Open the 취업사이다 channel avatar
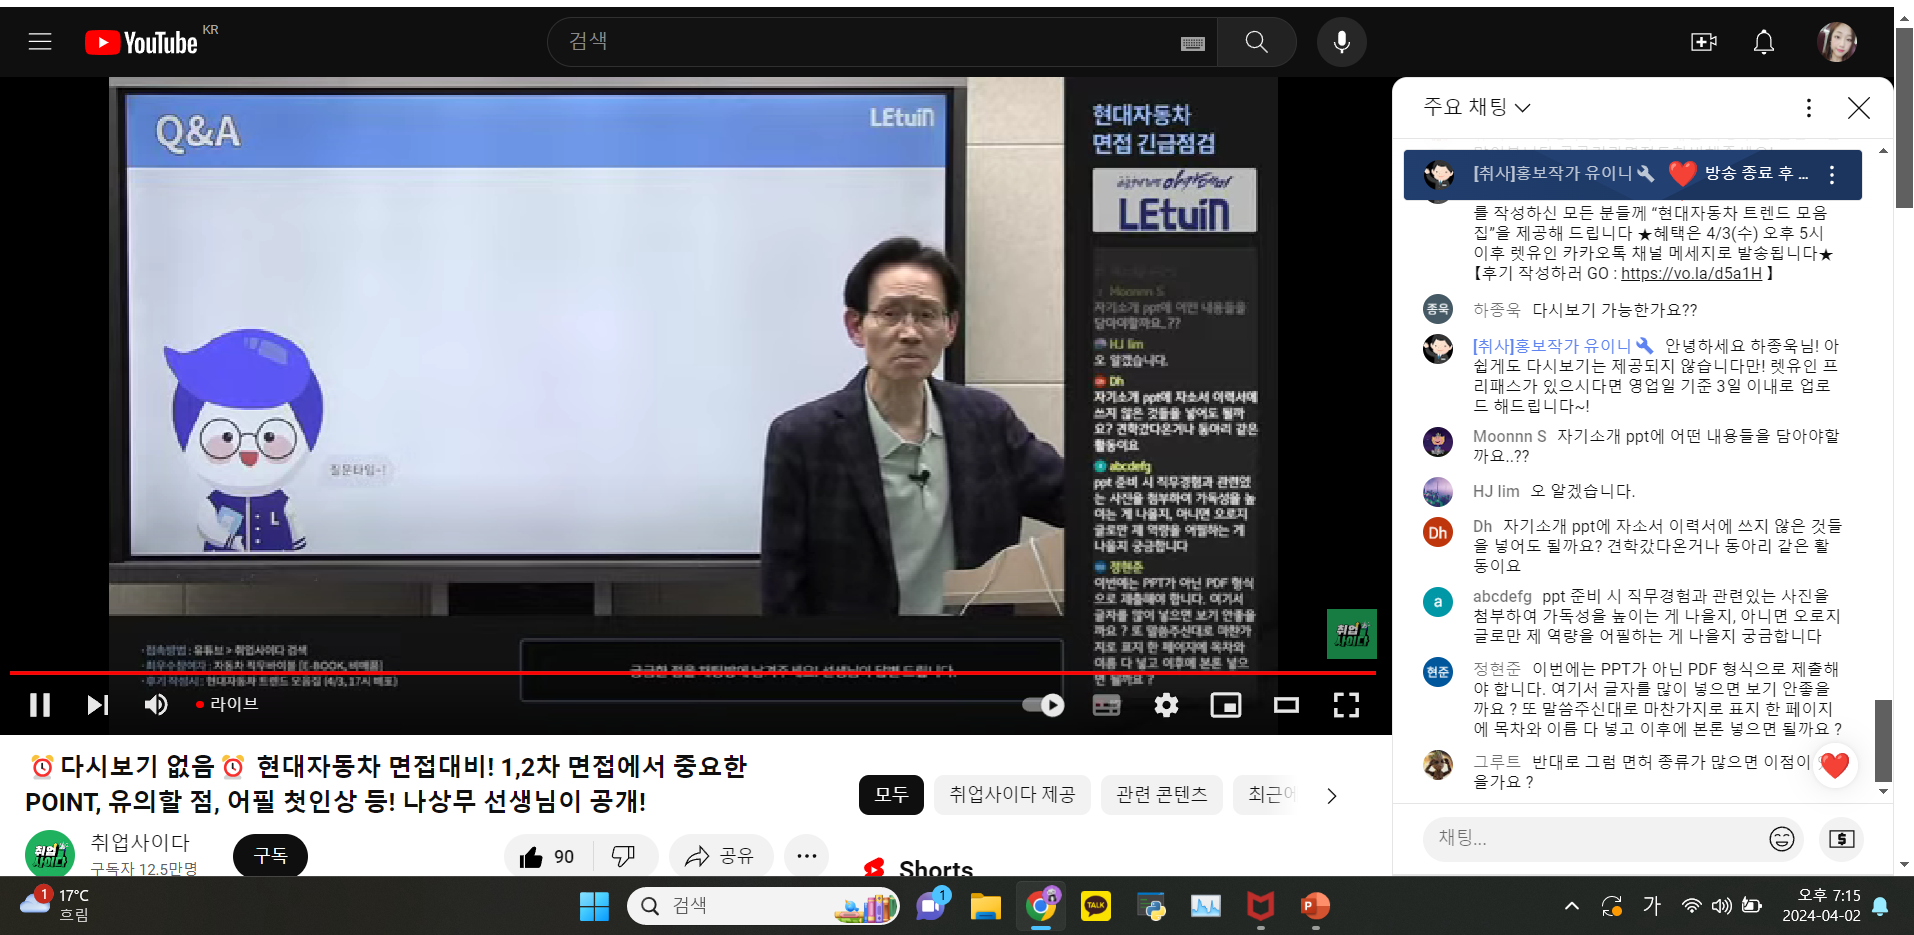Screen dimensions: 1914x935 coord(50,855)
